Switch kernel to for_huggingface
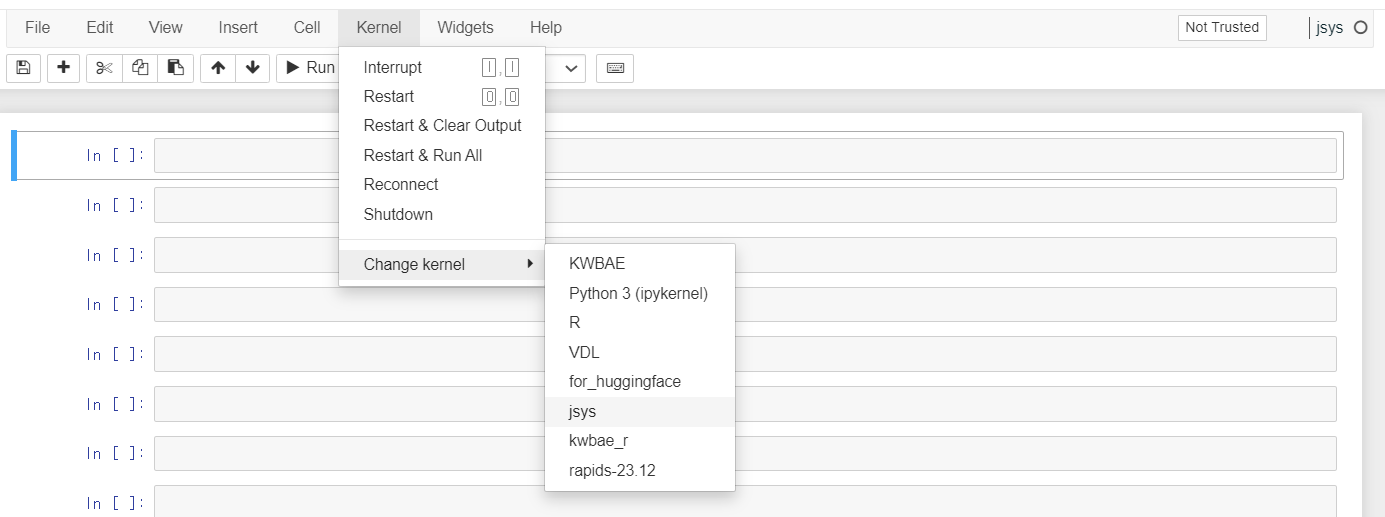Screen dimensions: 1385x517 640,382
